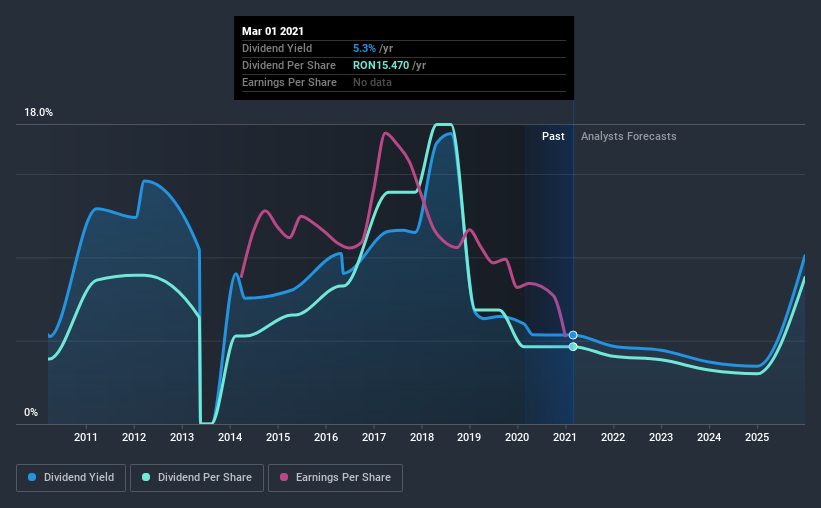Click the 2021 x-axis label
Image resolution: width=821 pixels, height=508 pixels.
coord(565,437)
